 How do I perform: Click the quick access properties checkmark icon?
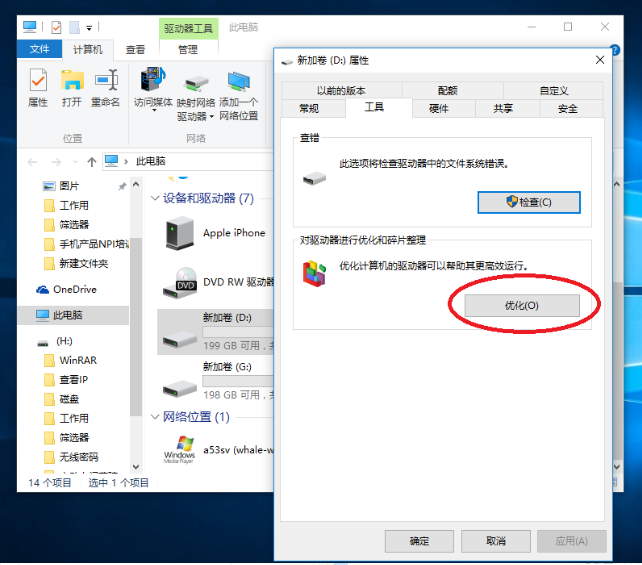point(57,27)
